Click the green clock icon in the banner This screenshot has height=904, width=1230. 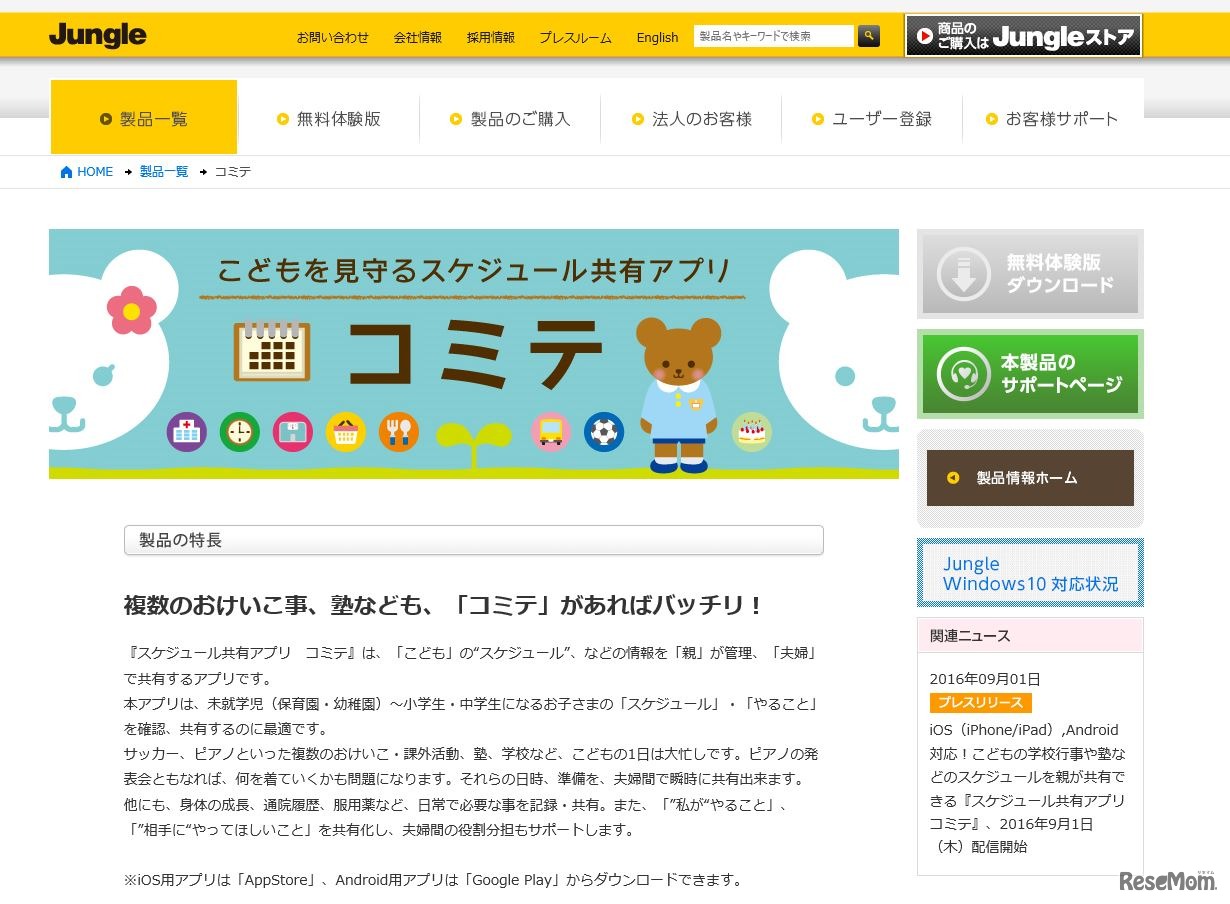coord(240,432)
